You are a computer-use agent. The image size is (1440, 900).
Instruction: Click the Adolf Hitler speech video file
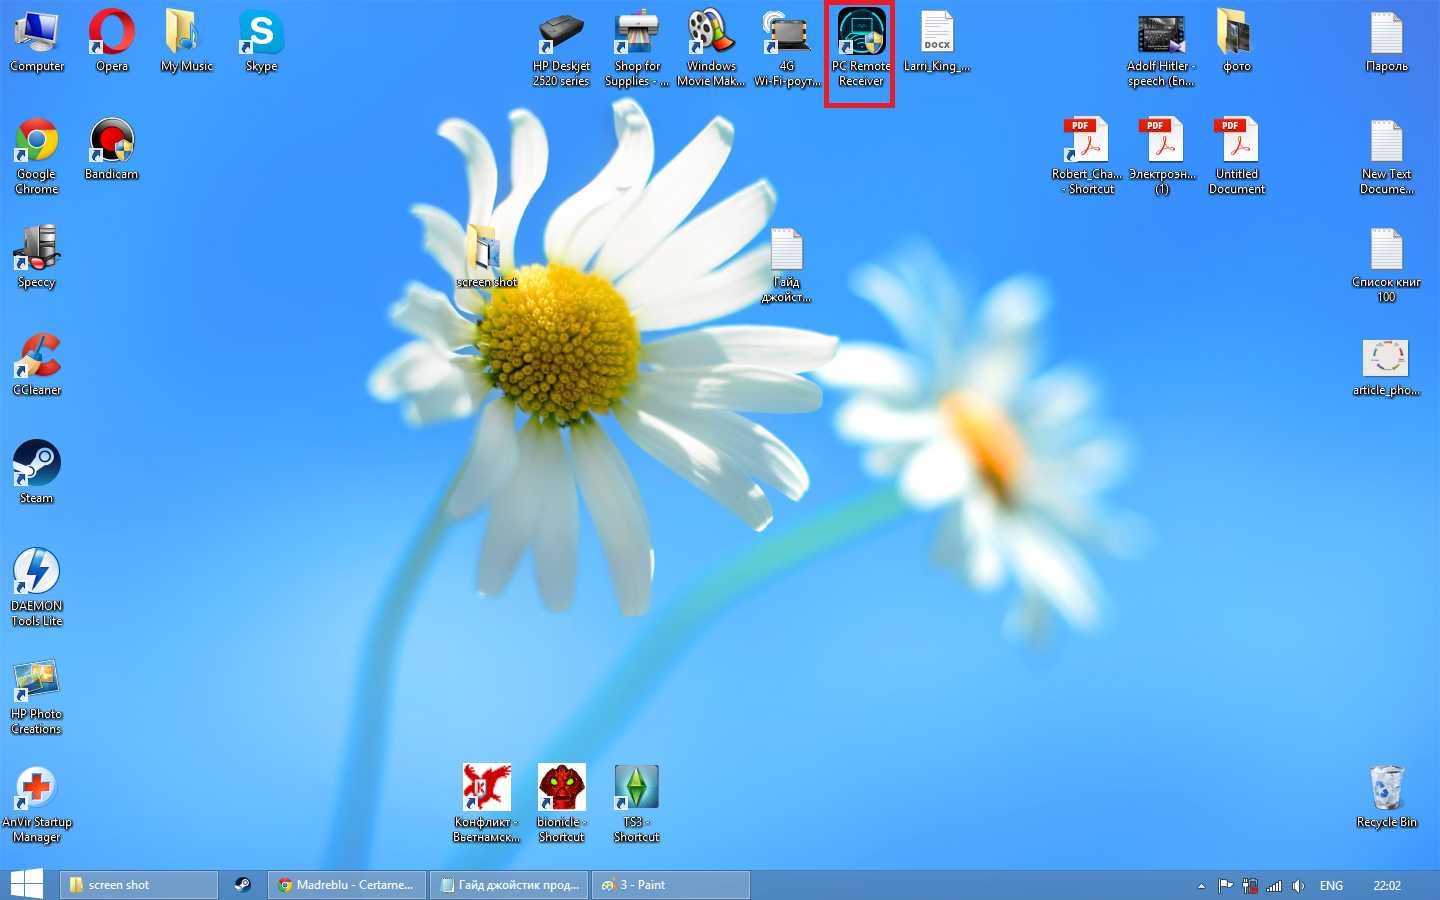(x=1161, y=49)
